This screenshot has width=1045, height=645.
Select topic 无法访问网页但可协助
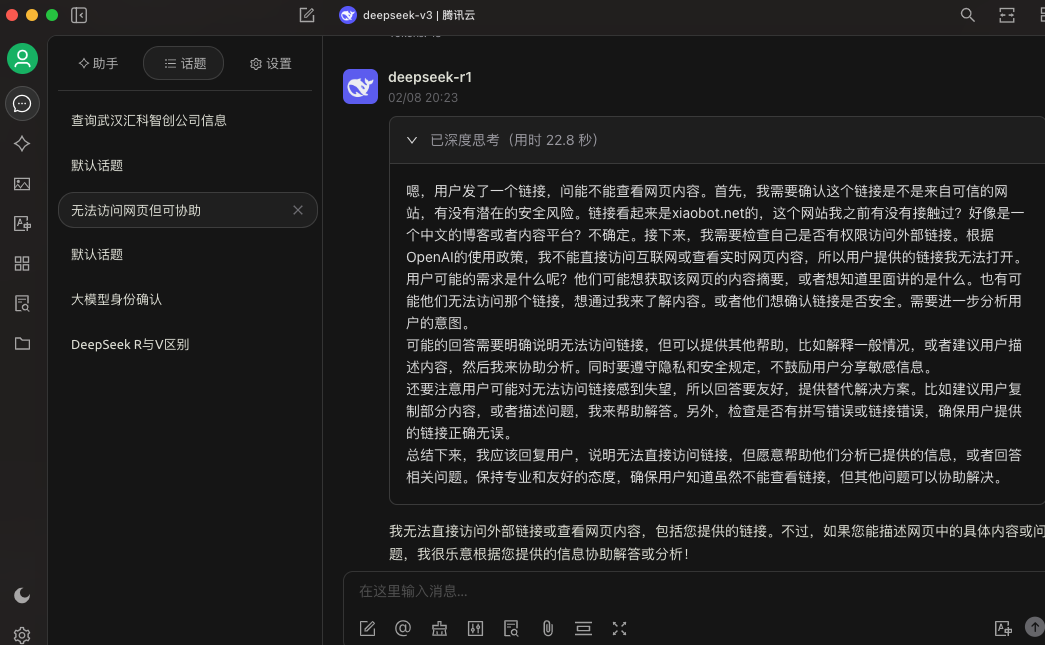(188, 211)
